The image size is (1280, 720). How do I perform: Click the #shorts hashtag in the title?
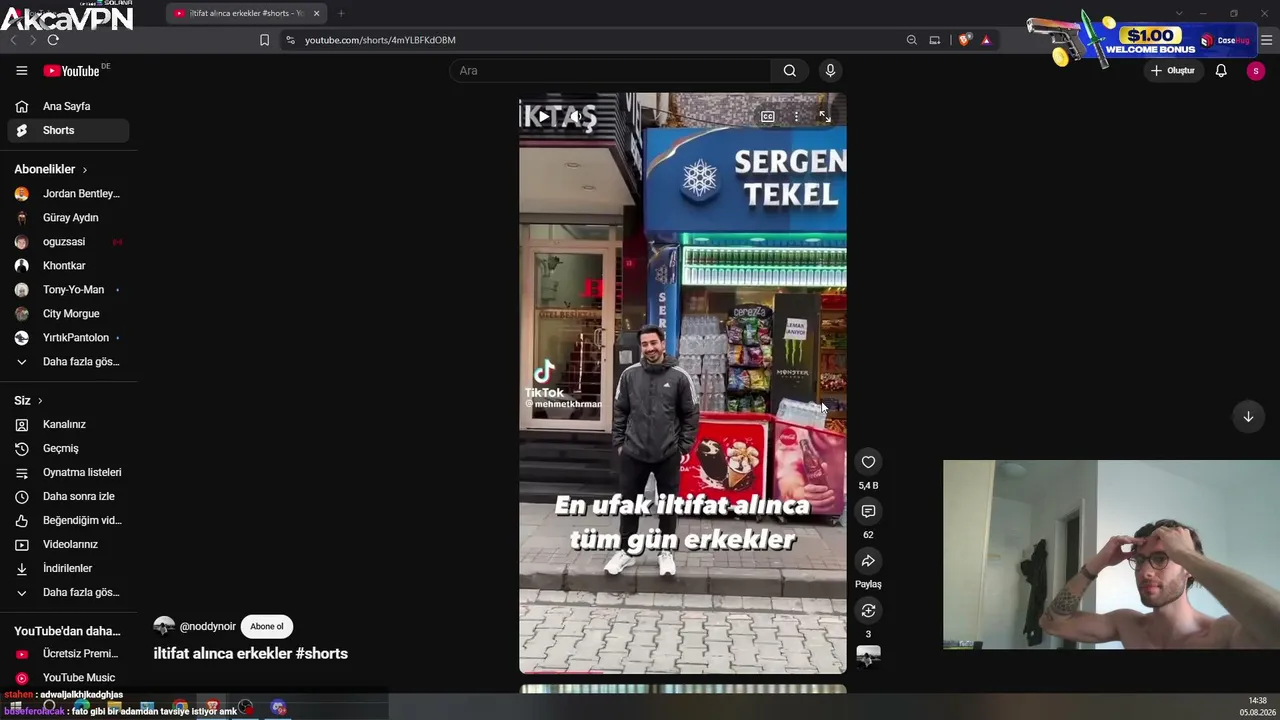pos(322,654)
